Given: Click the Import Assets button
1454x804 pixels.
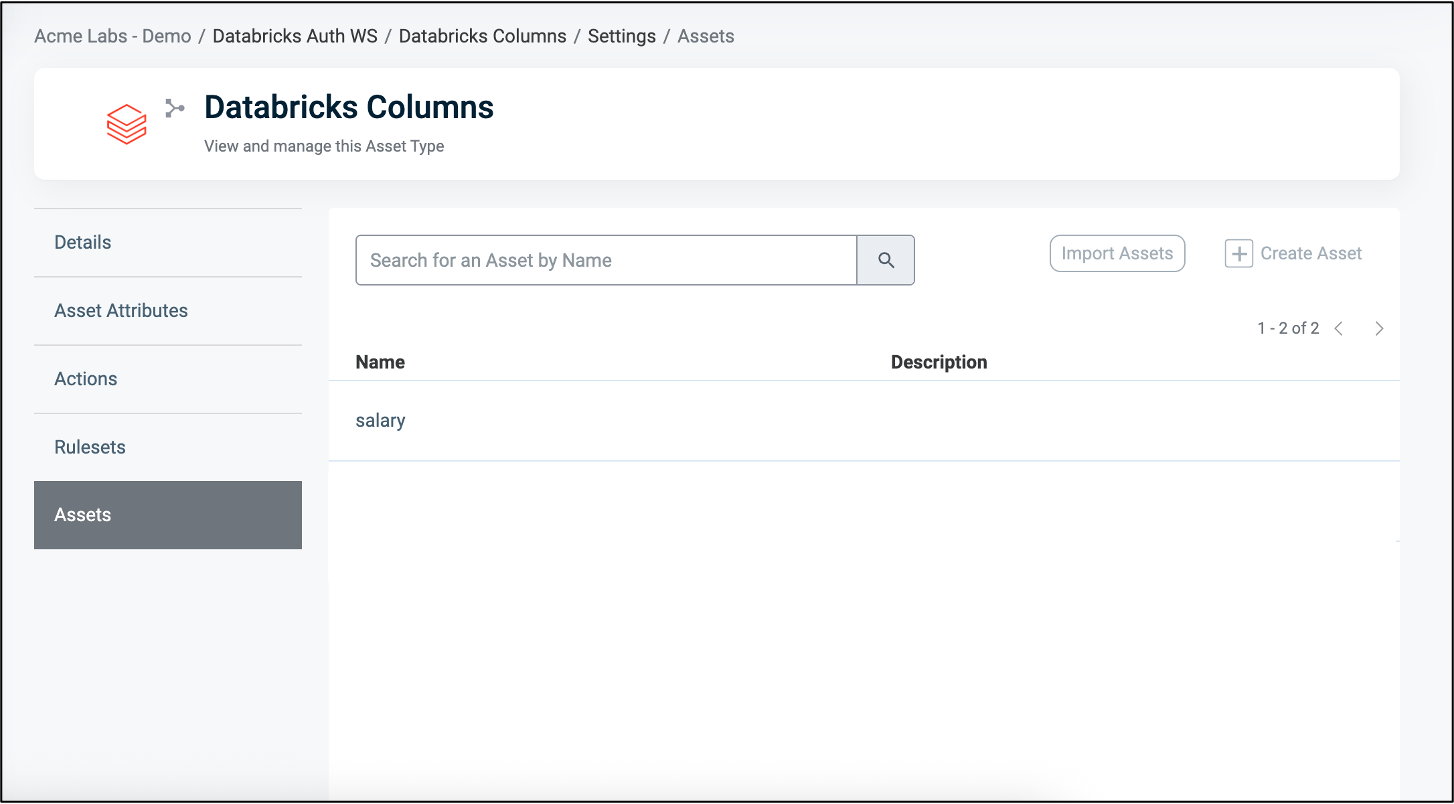Looking at the screenshot, I should pos(1117,254).
